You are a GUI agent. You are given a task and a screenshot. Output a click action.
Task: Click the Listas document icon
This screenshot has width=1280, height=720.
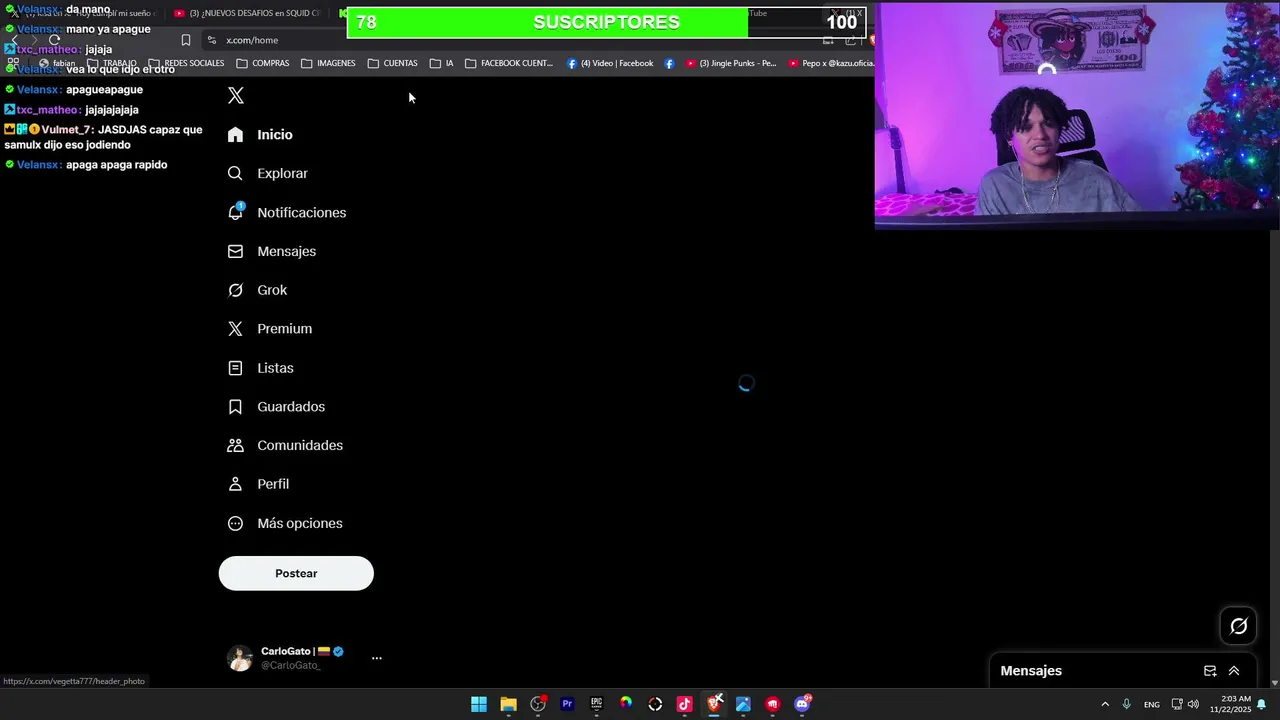(235, 368)
